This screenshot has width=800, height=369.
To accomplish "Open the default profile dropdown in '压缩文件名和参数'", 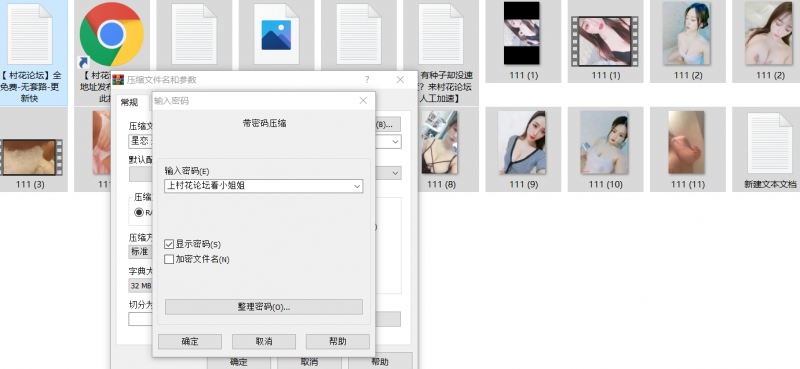I will pos(395,174).
